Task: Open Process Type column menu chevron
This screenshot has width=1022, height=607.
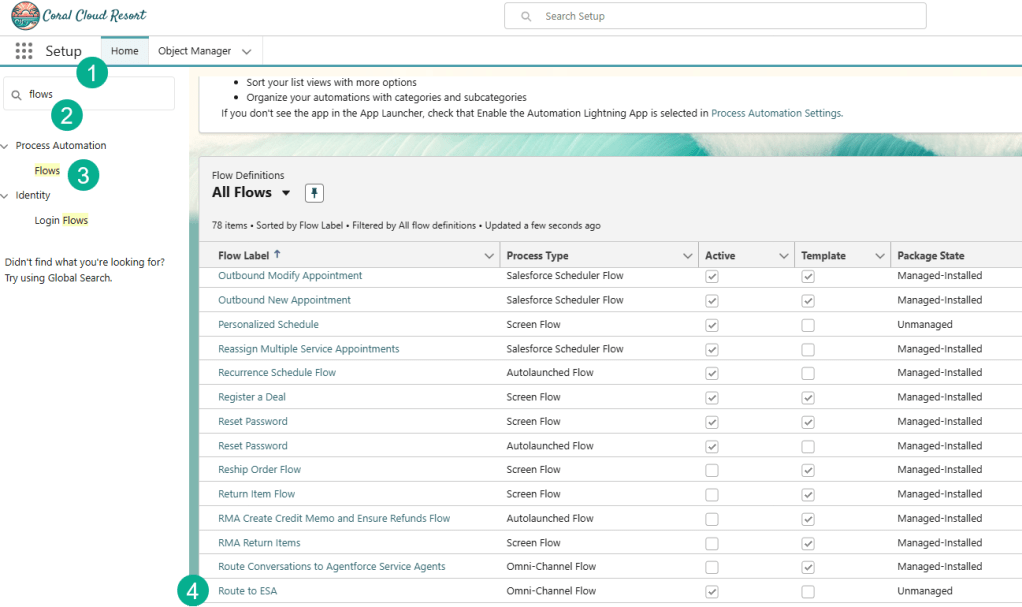Action: 687,256
